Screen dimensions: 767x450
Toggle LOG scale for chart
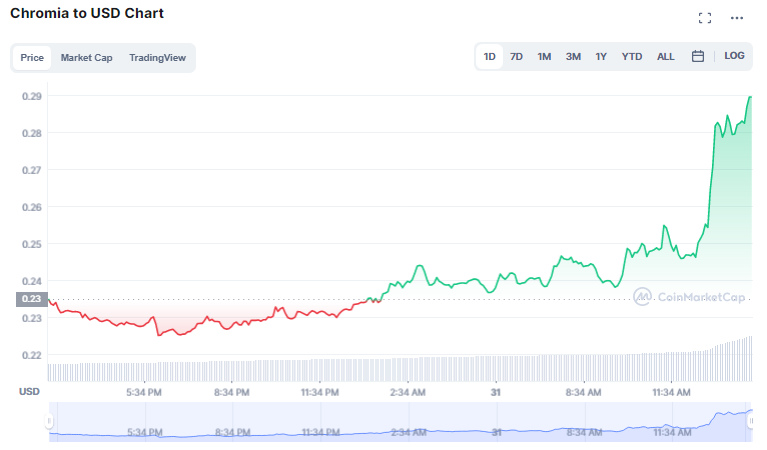734,56
